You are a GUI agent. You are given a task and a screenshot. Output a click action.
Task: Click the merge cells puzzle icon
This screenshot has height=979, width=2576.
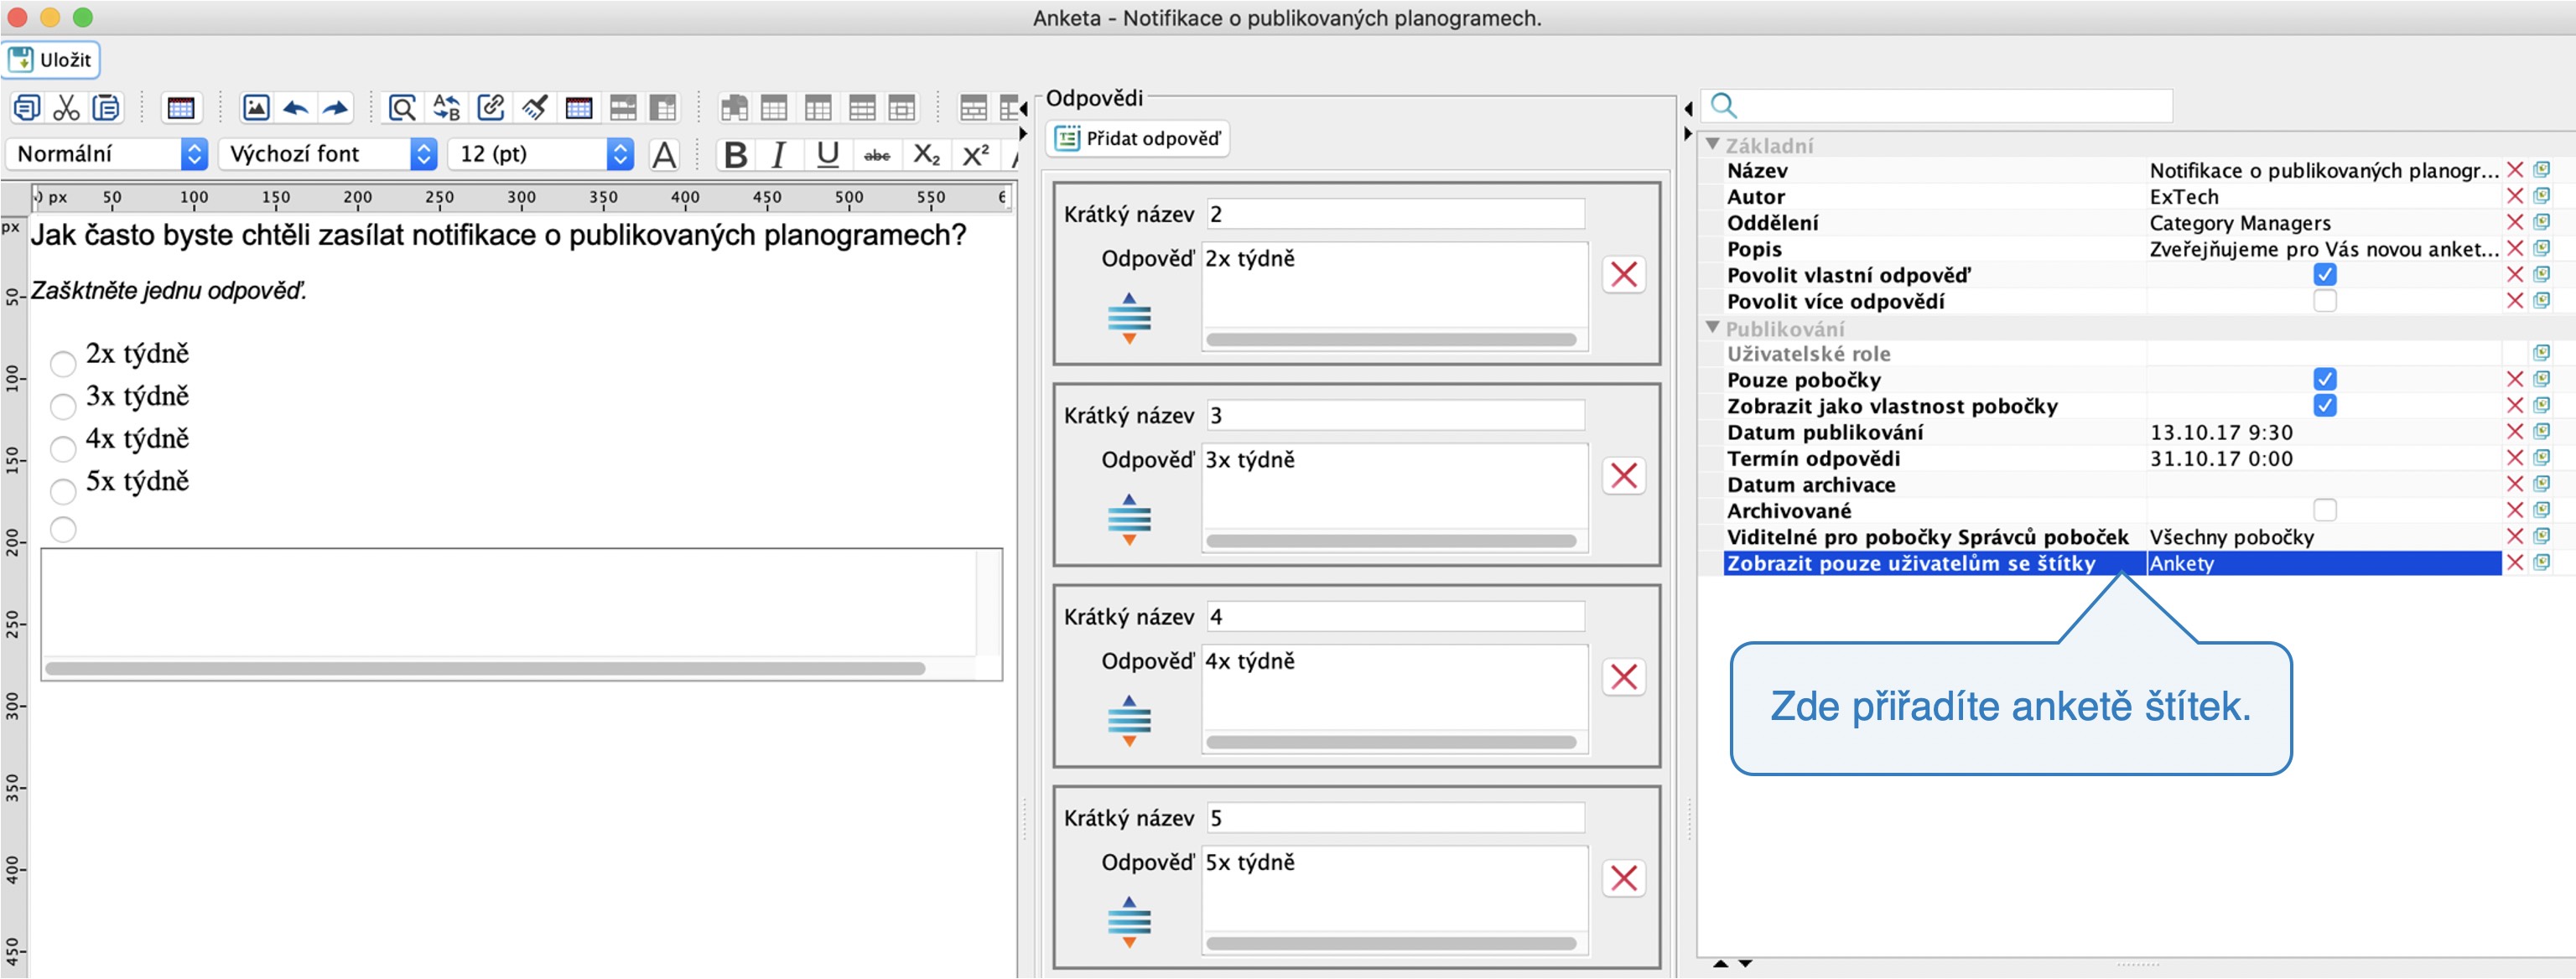[734, 107]
